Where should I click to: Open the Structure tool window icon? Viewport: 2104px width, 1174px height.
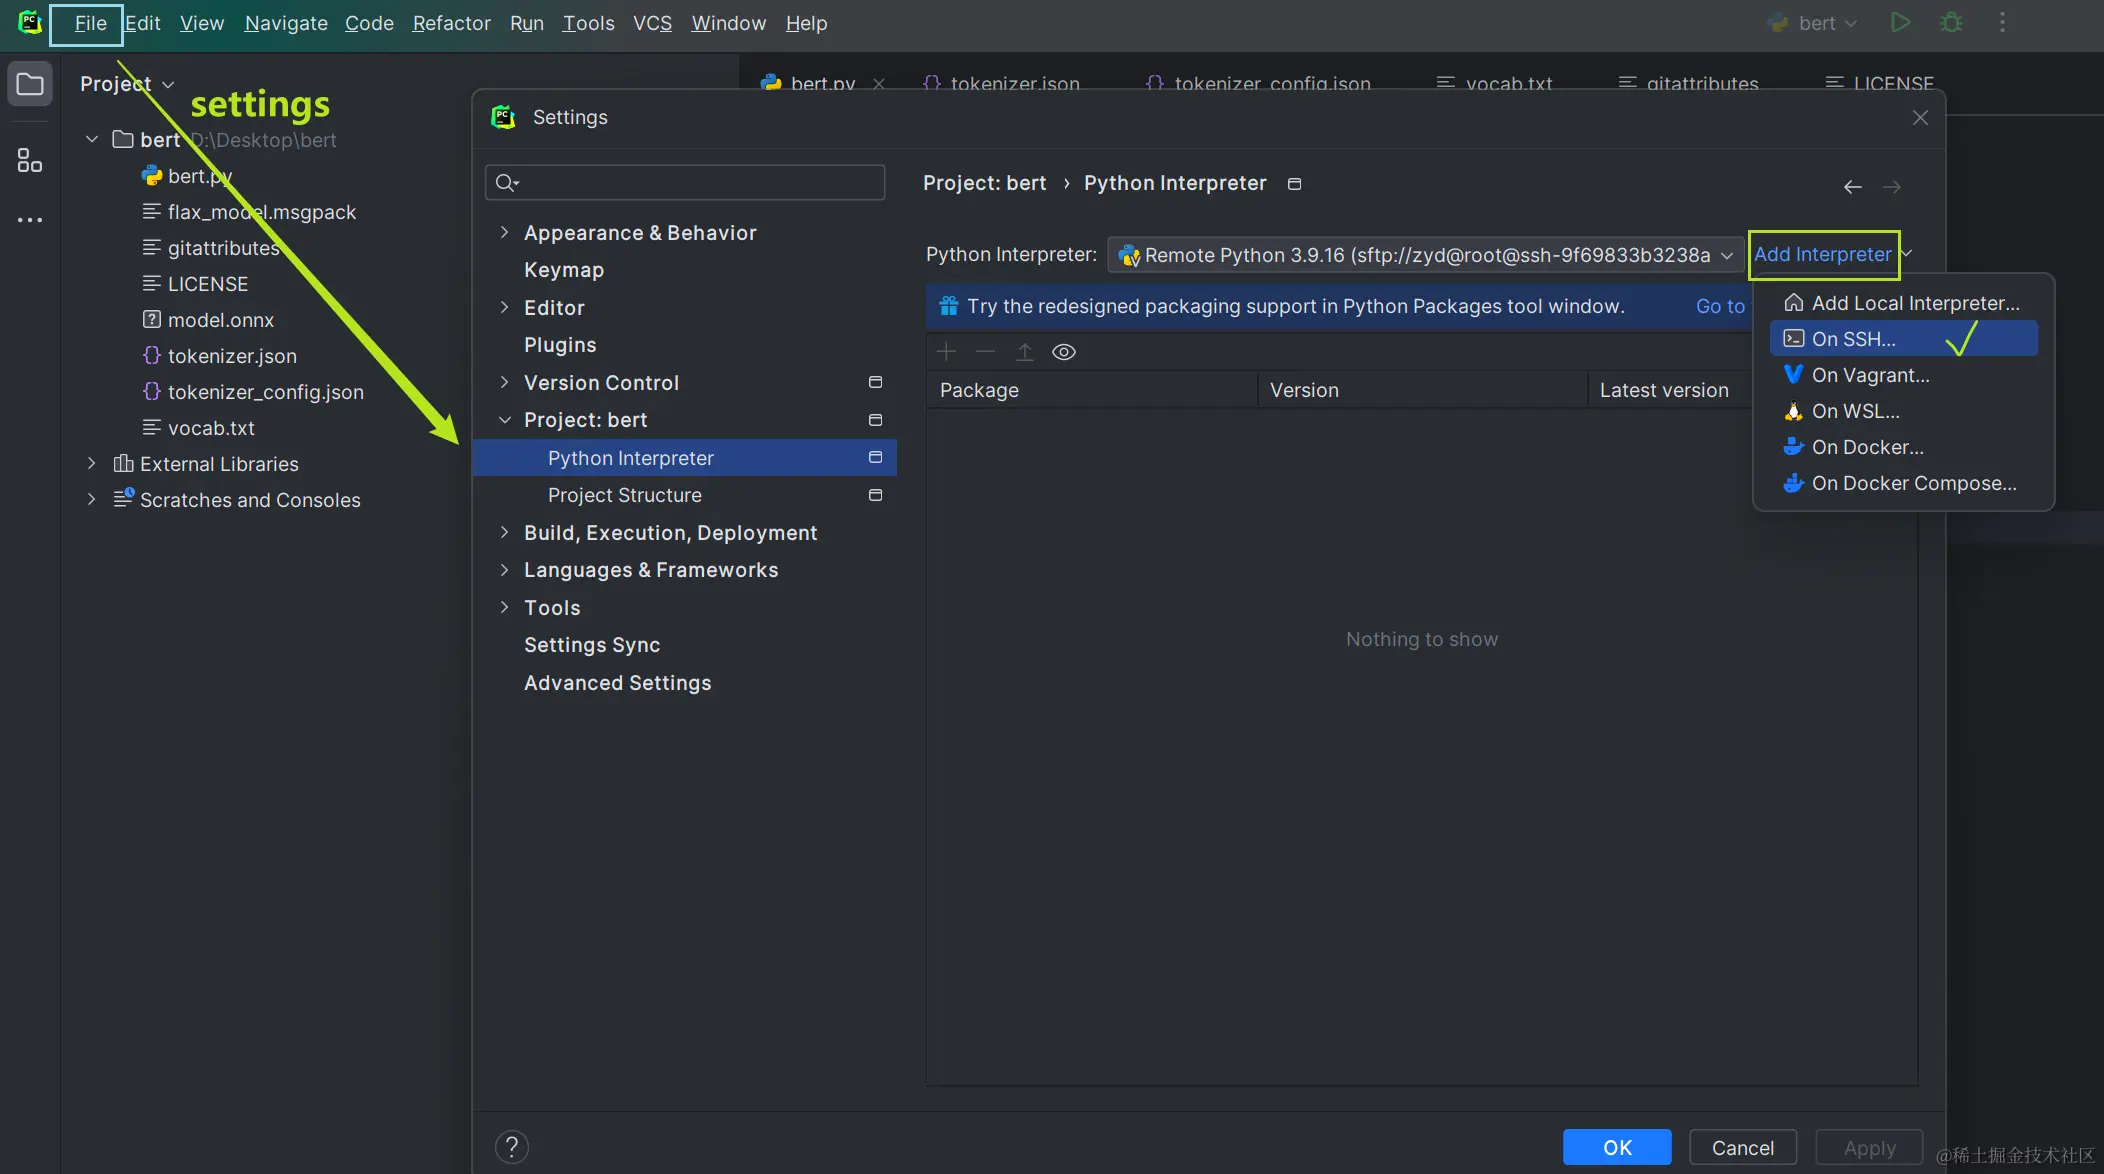coord(30,160)
